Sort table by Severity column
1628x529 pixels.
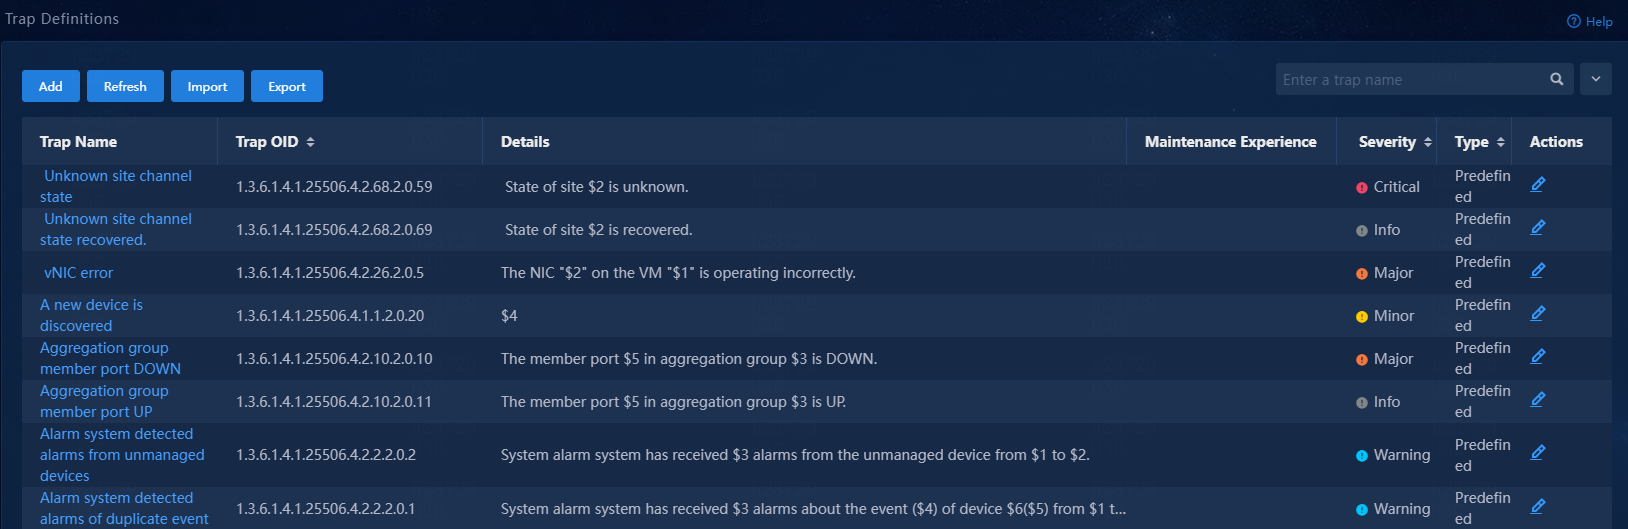coord(1427,142)
